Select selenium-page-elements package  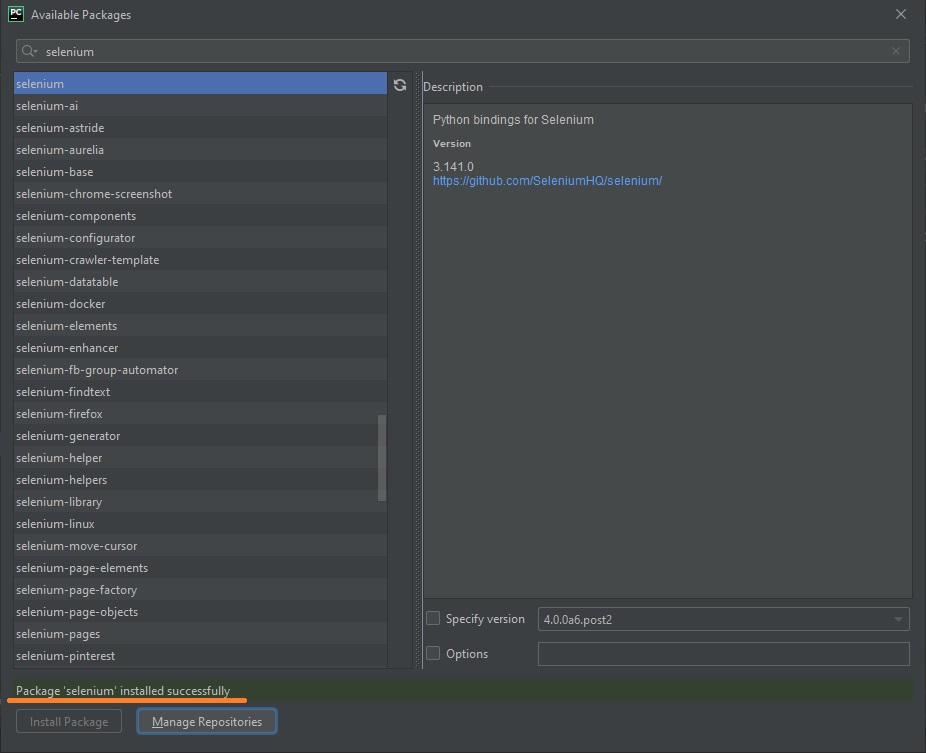(x=200, y=568)
